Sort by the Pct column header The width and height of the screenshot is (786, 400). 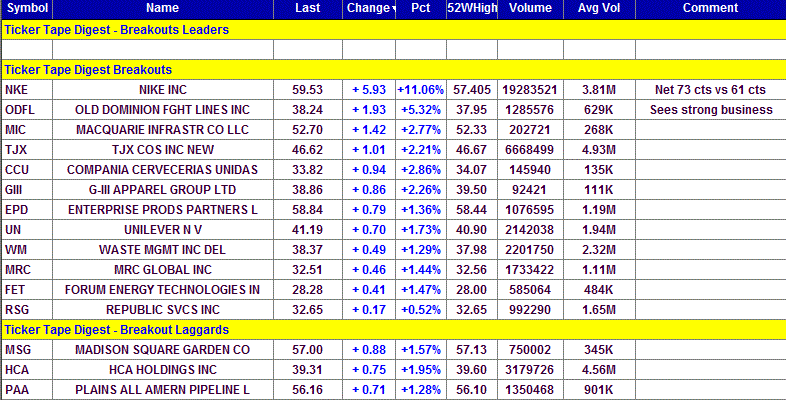pyautogui.click(x=421, y=9)
